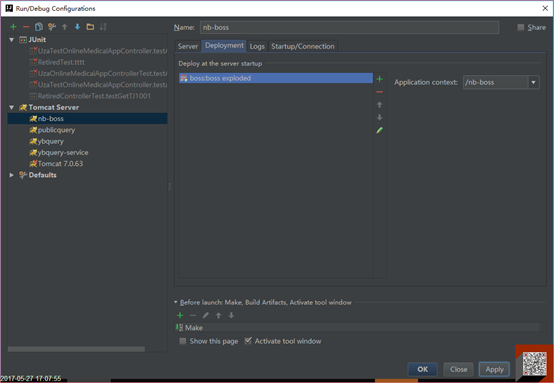Close the Run/Debug Configurations dialog
This screenshot has height=383, width=554.
pyautogui.click(x=545, y=8)
